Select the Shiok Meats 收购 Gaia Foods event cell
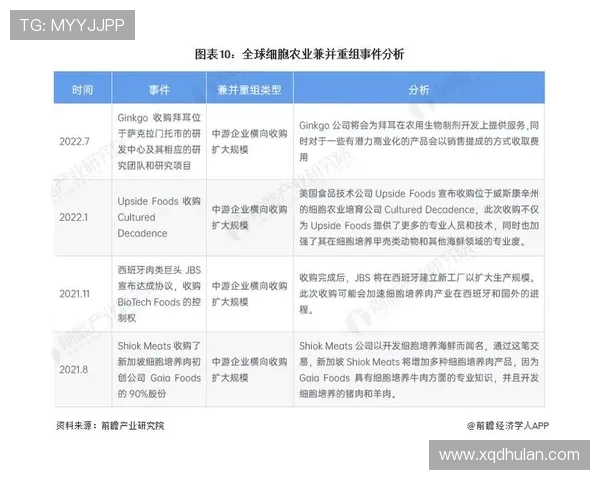Screen dimensions: 600x480 (x=159, y=369)
